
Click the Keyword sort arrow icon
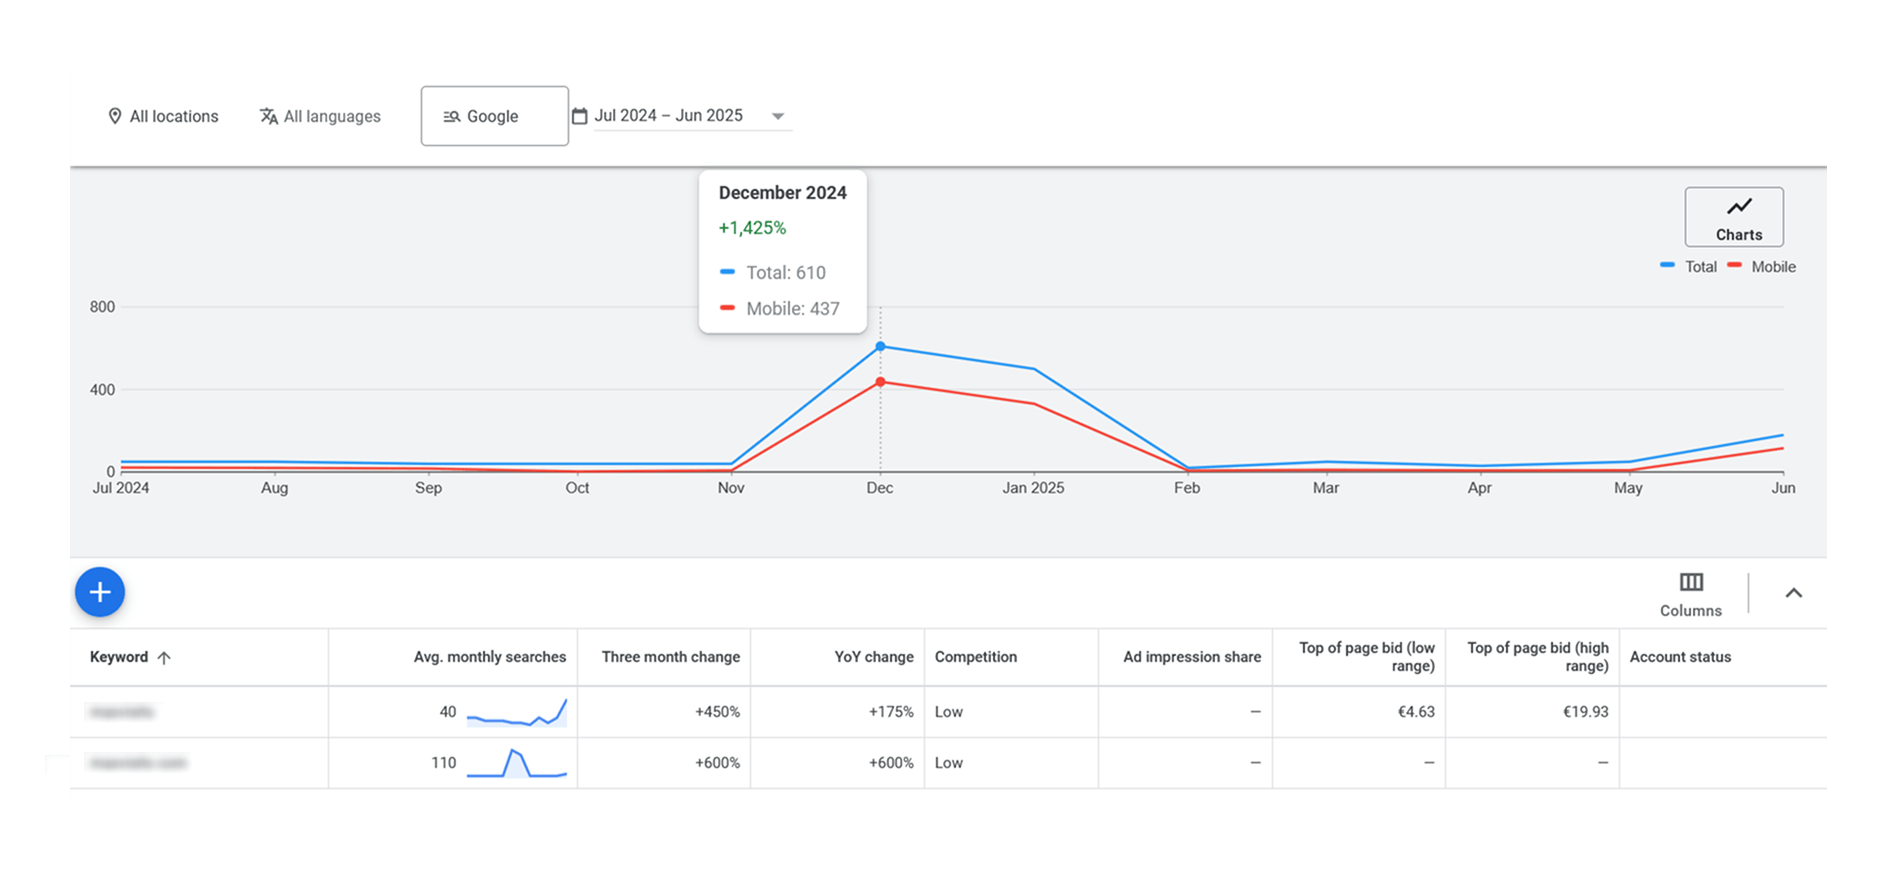coord(164,657)
